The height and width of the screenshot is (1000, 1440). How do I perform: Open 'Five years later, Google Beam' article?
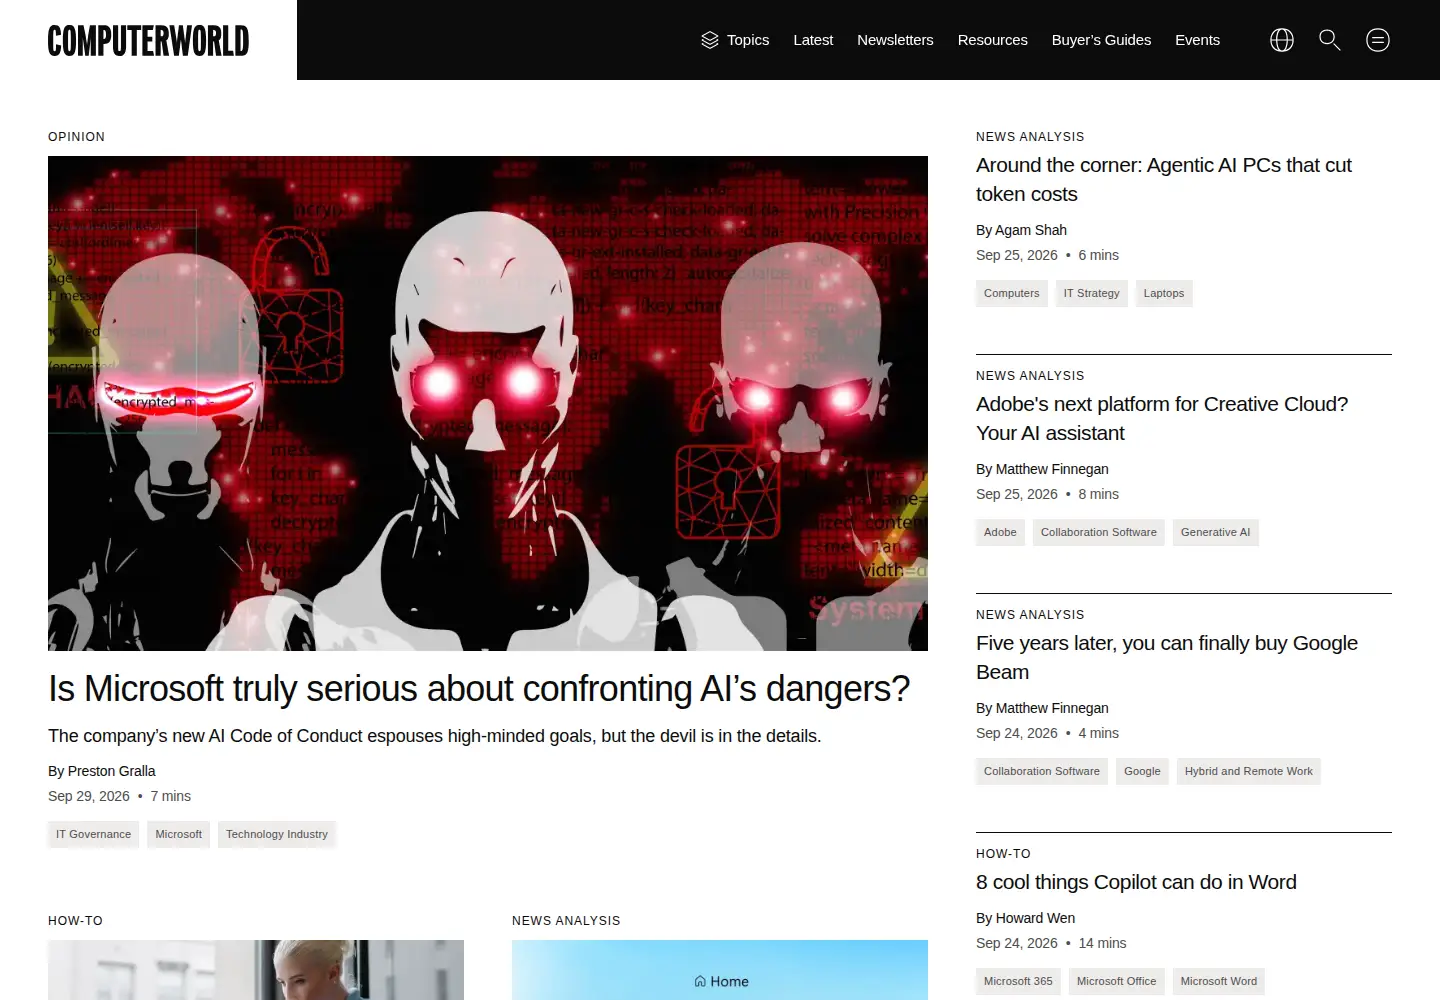[1167, 658]
